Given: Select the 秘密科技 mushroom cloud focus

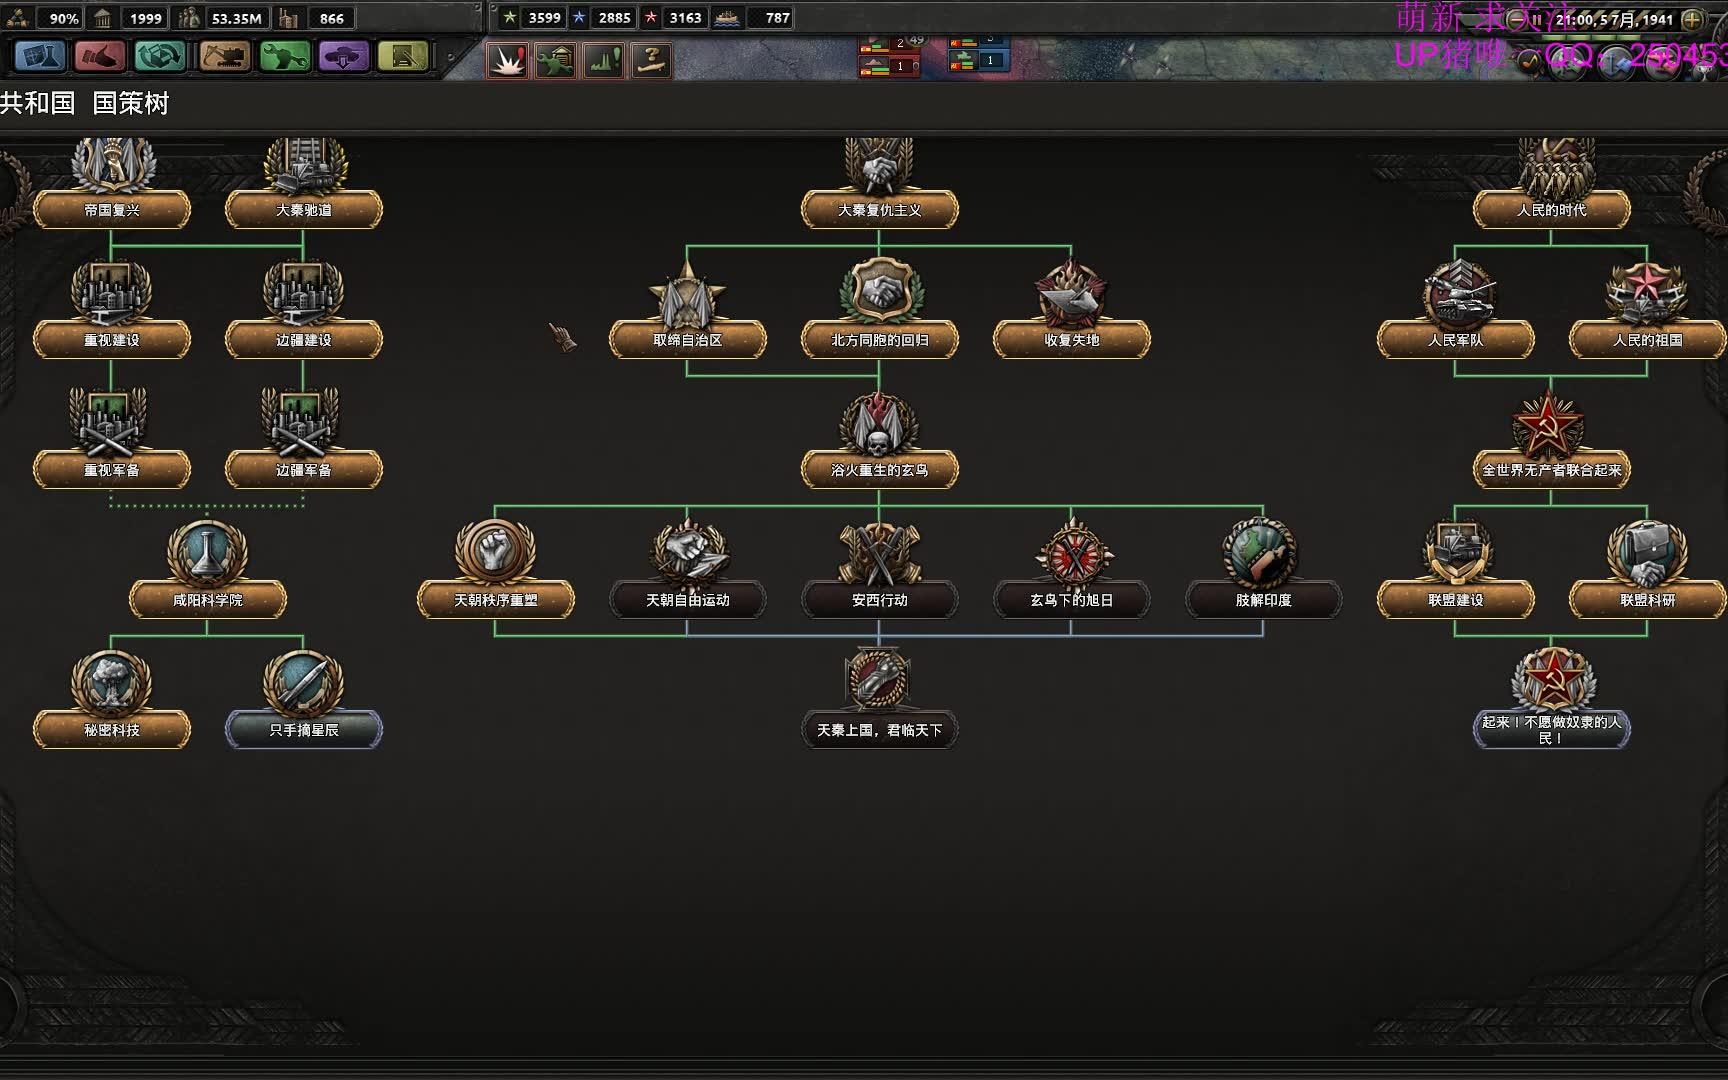Looking at the screenshot, I should point(112,729).
